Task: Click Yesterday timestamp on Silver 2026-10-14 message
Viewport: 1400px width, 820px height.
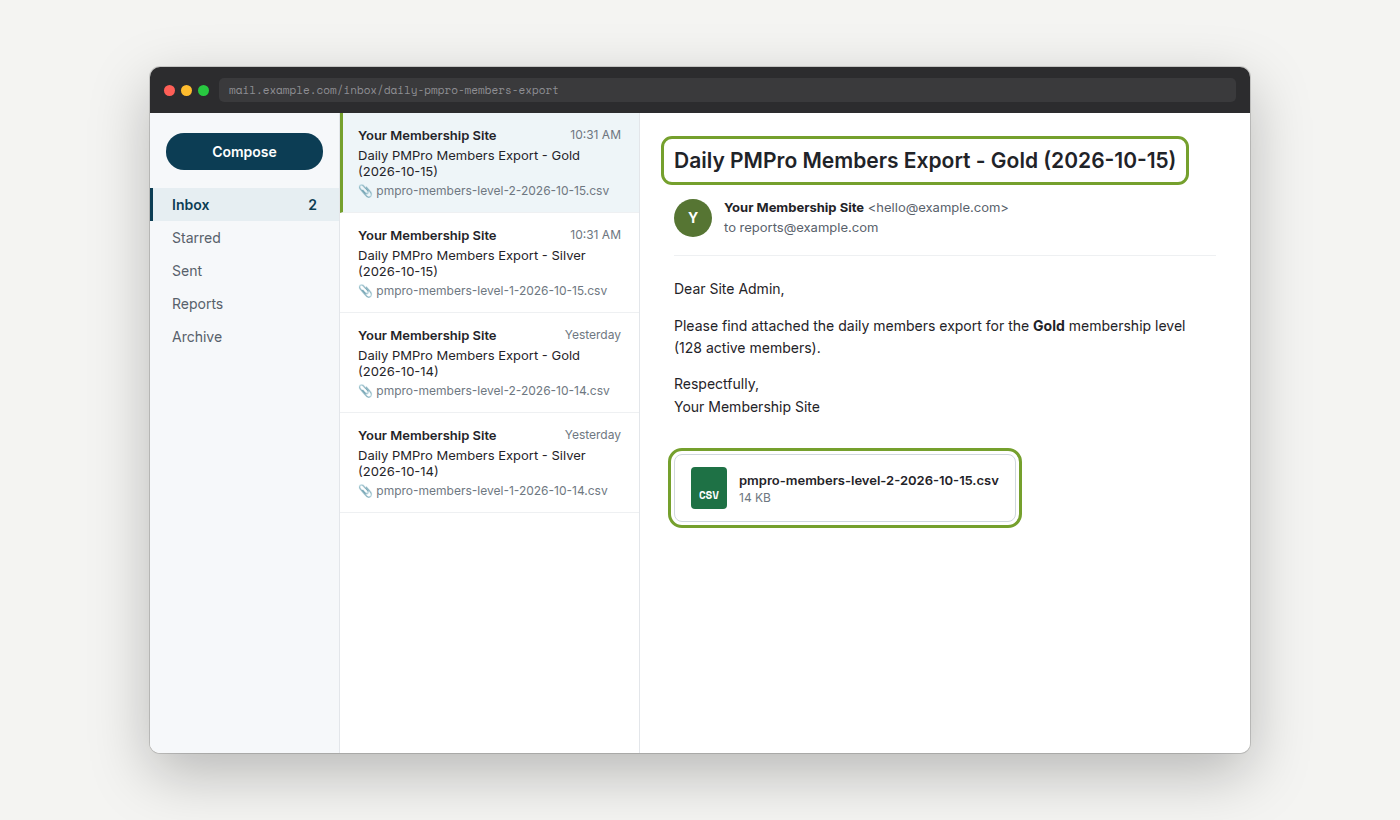Action: (593, 435)
